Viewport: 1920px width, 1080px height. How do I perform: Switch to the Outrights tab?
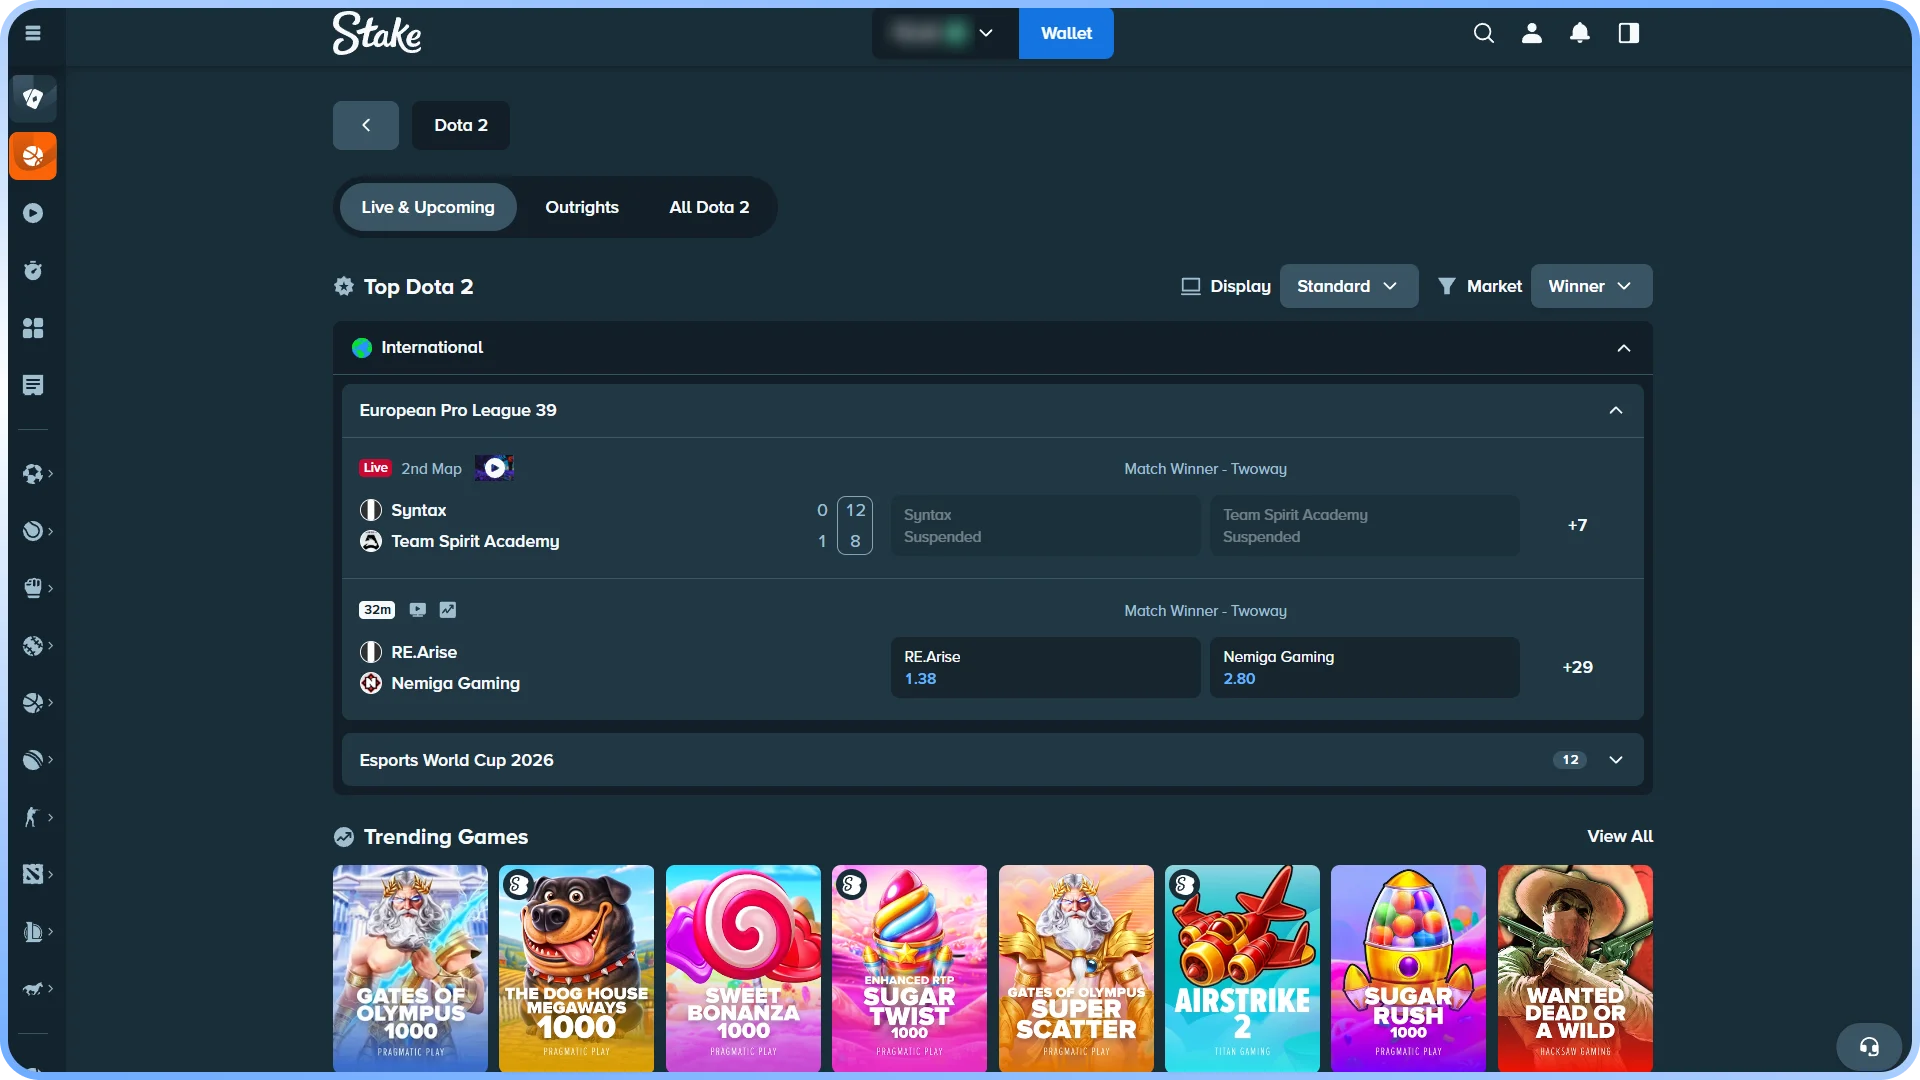pyautogui.click(x=582, y=207)
